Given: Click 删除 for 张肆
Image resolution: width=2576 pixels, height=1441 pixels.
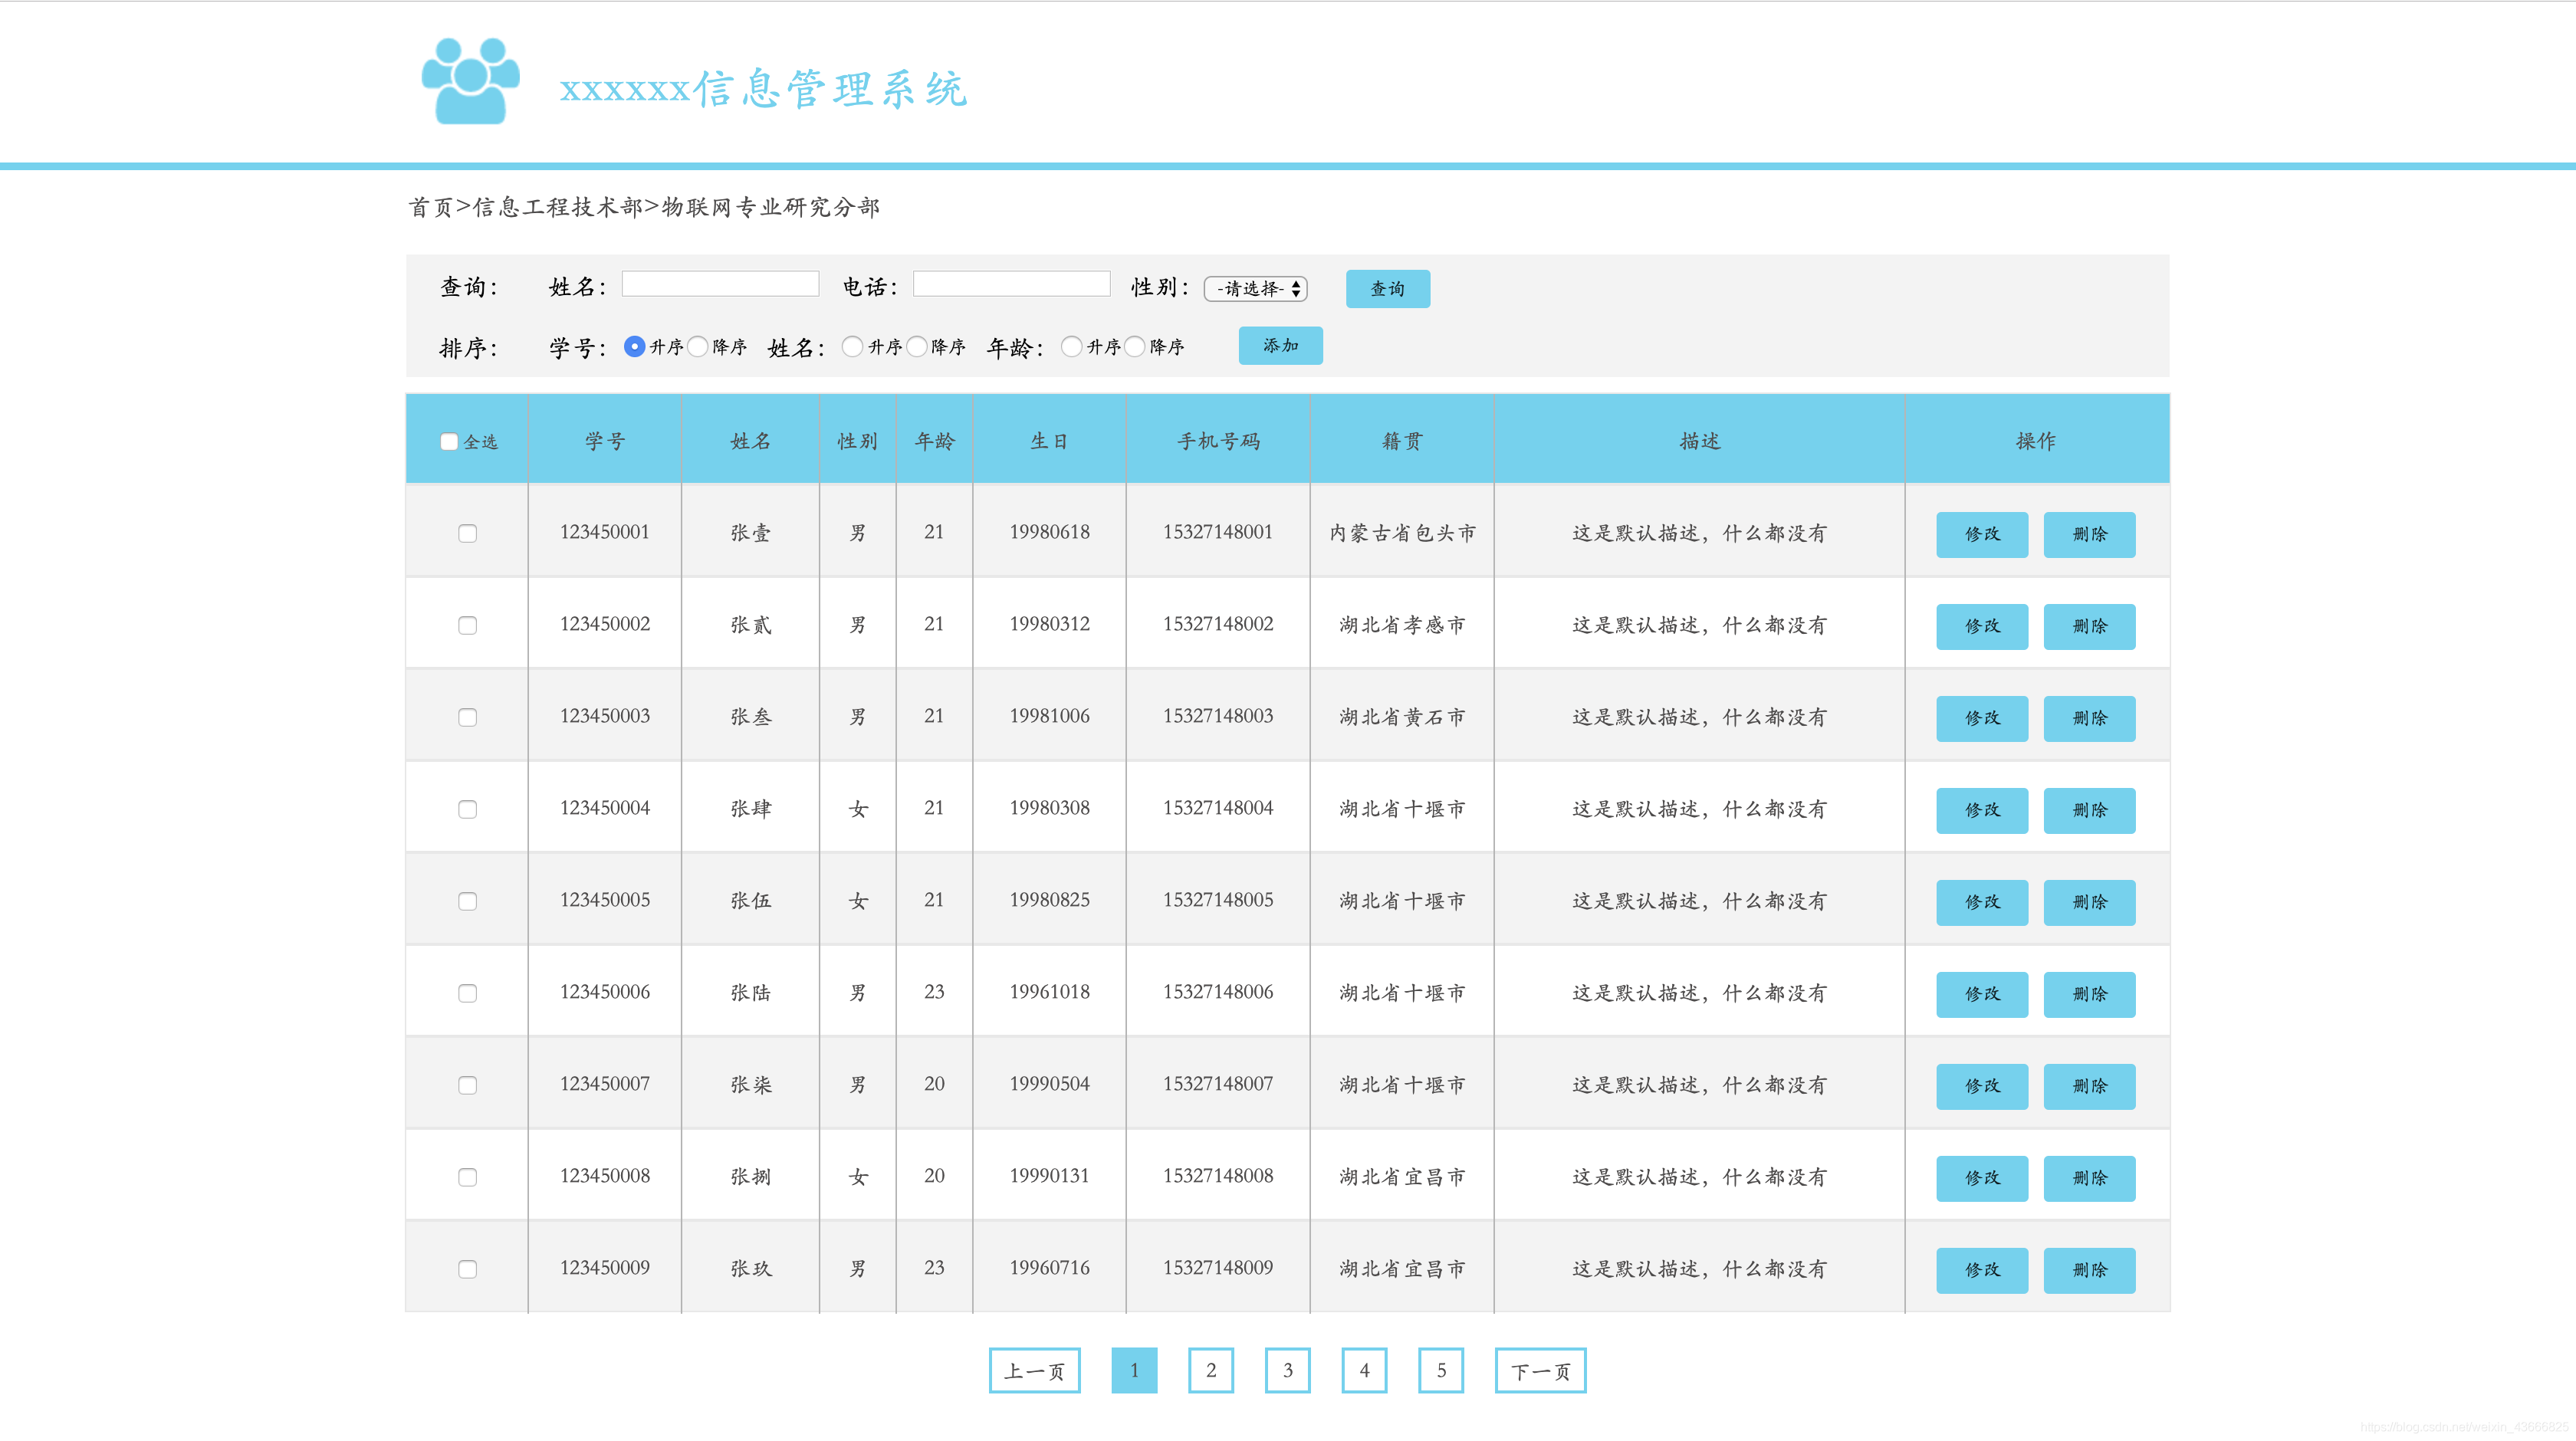Looking at the screenshot, I should [x=2089, y=810].
